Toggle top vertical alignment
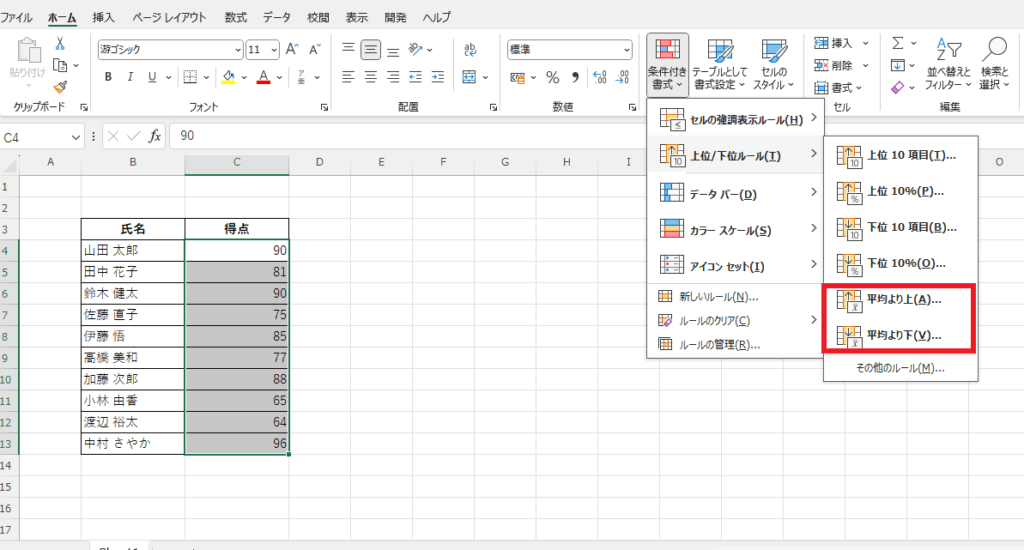This screenshot has height=550, width=1024. point(348,49)
